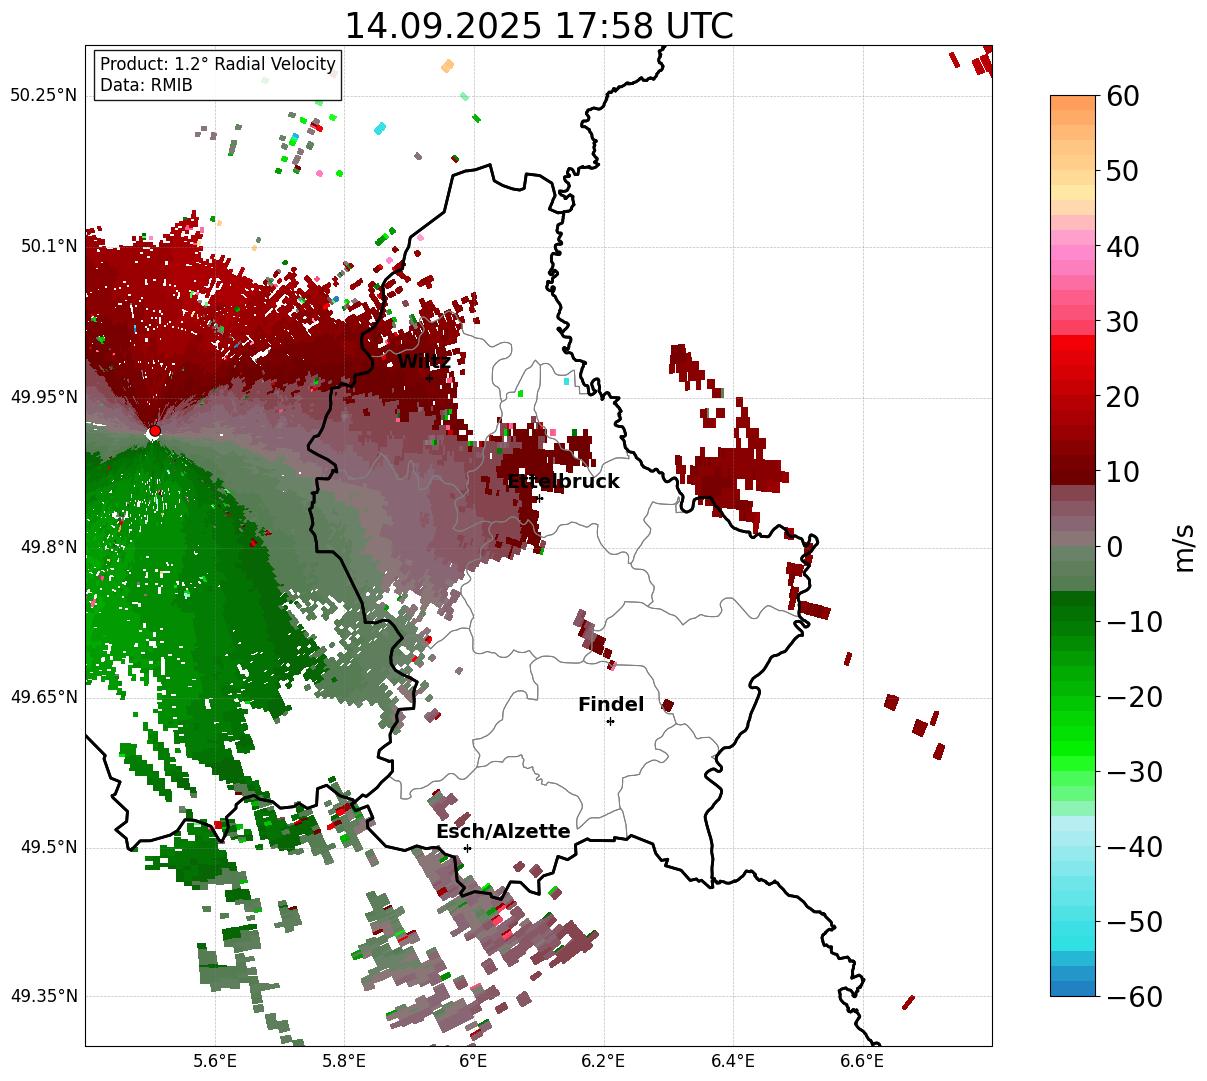
Task: Click the Findel station label
Action: 611,705
